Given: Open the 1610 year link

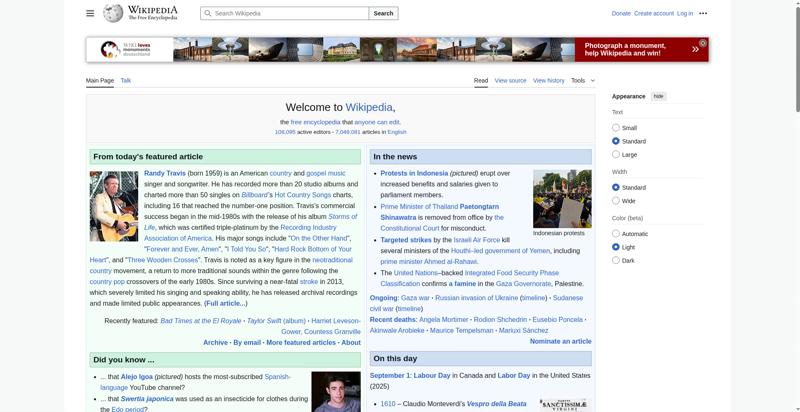Looking at the screenshot, I should (x=388, y=404).
